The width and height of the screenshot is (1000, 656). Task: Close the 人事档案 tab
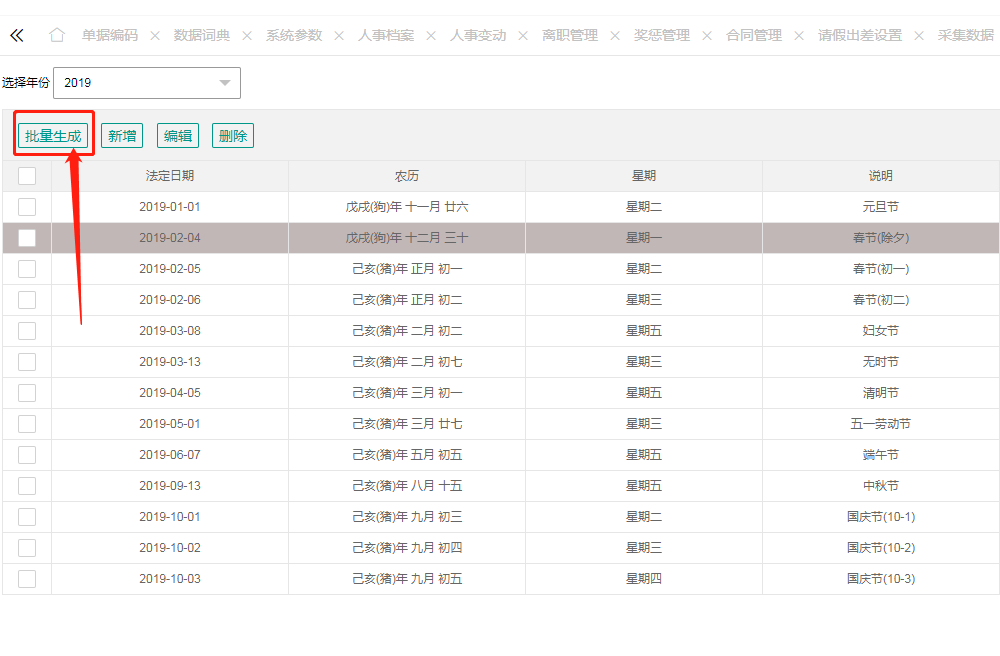[x=431, y=36]
